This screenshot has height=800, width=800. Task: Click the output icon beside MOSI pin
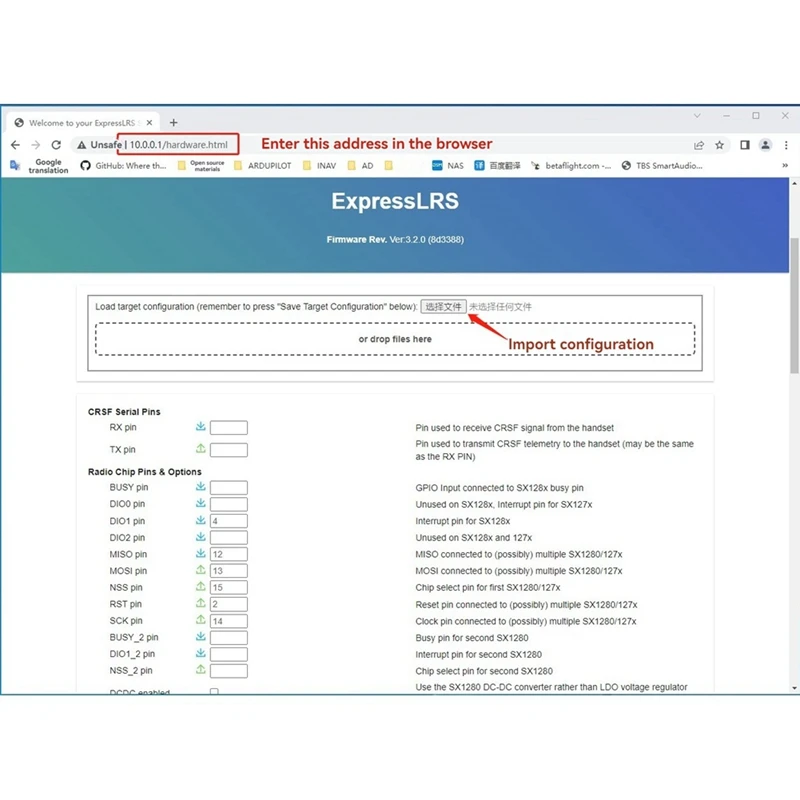201,569
